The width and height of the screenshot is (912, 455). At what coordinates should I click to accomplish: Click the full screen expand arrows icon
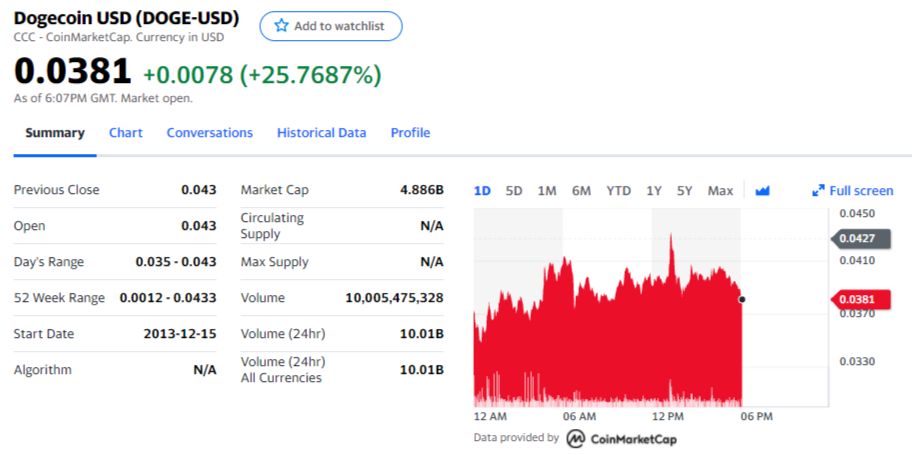[x=818, y=190]
